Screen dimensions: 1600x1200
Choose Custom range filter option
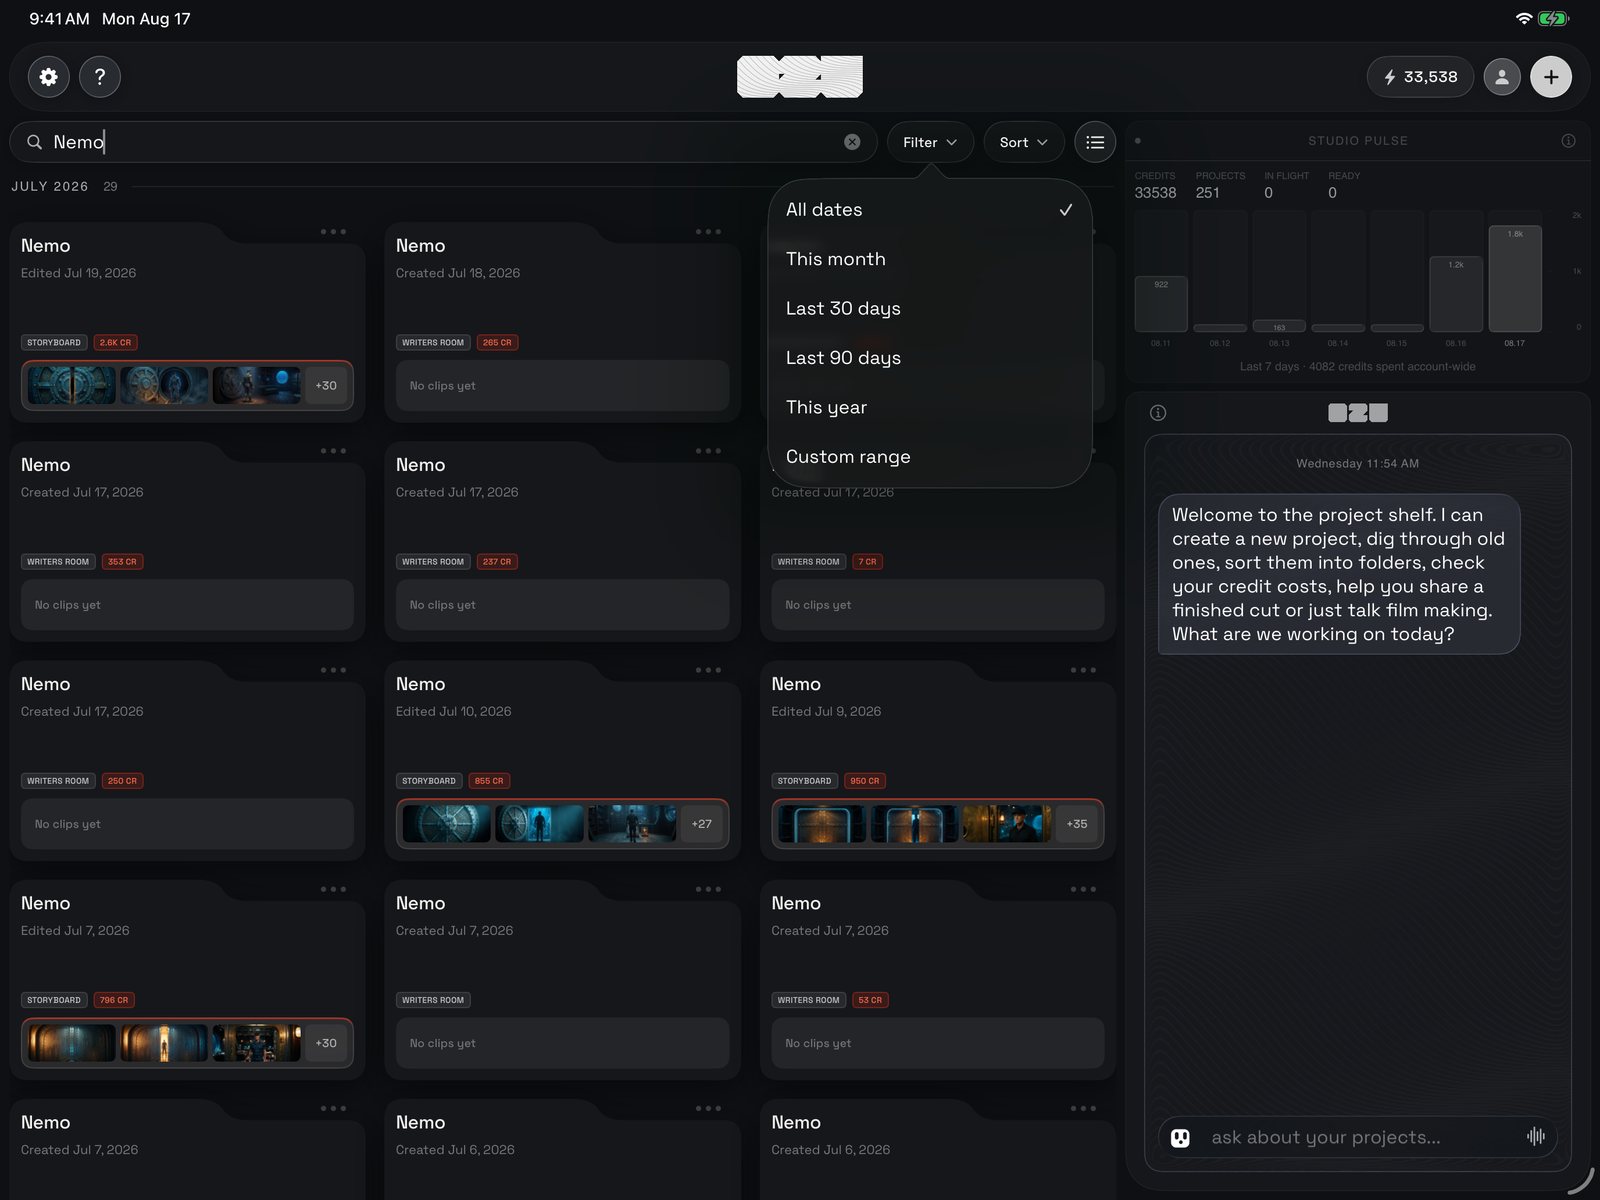click(930, 457)
